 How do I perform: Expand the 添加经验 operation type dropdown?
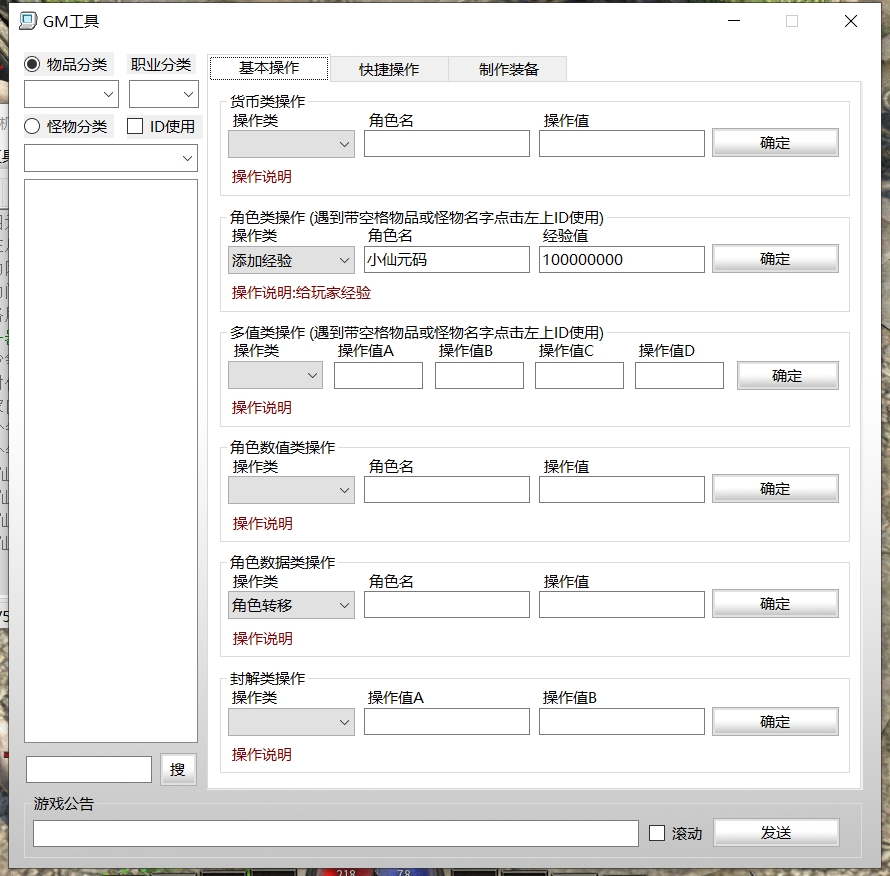pyautogui.click(x=291, y=260)
